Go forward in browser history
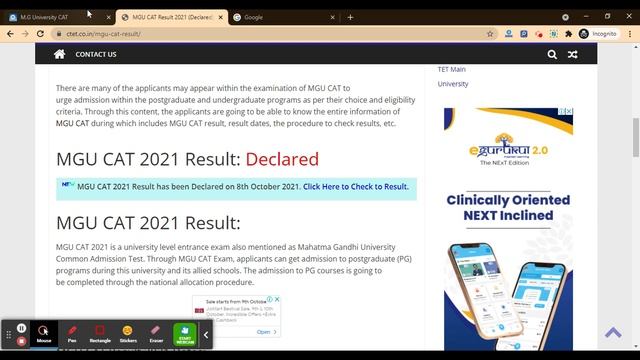Screen dimensions: 640x360 click(x=25, y=34)
